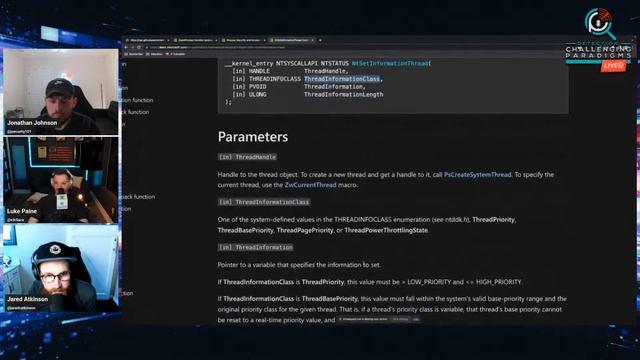Reload the current documentation page

(x=139, y=47)
